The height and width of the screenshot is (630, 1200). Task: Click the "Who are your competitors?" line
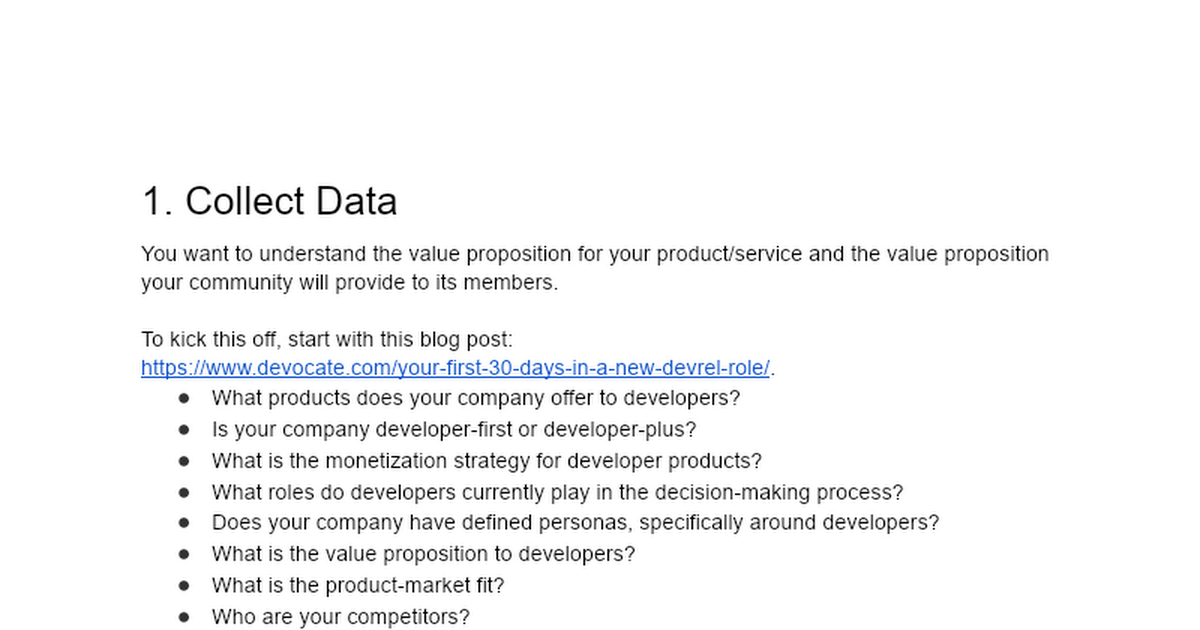340,617
